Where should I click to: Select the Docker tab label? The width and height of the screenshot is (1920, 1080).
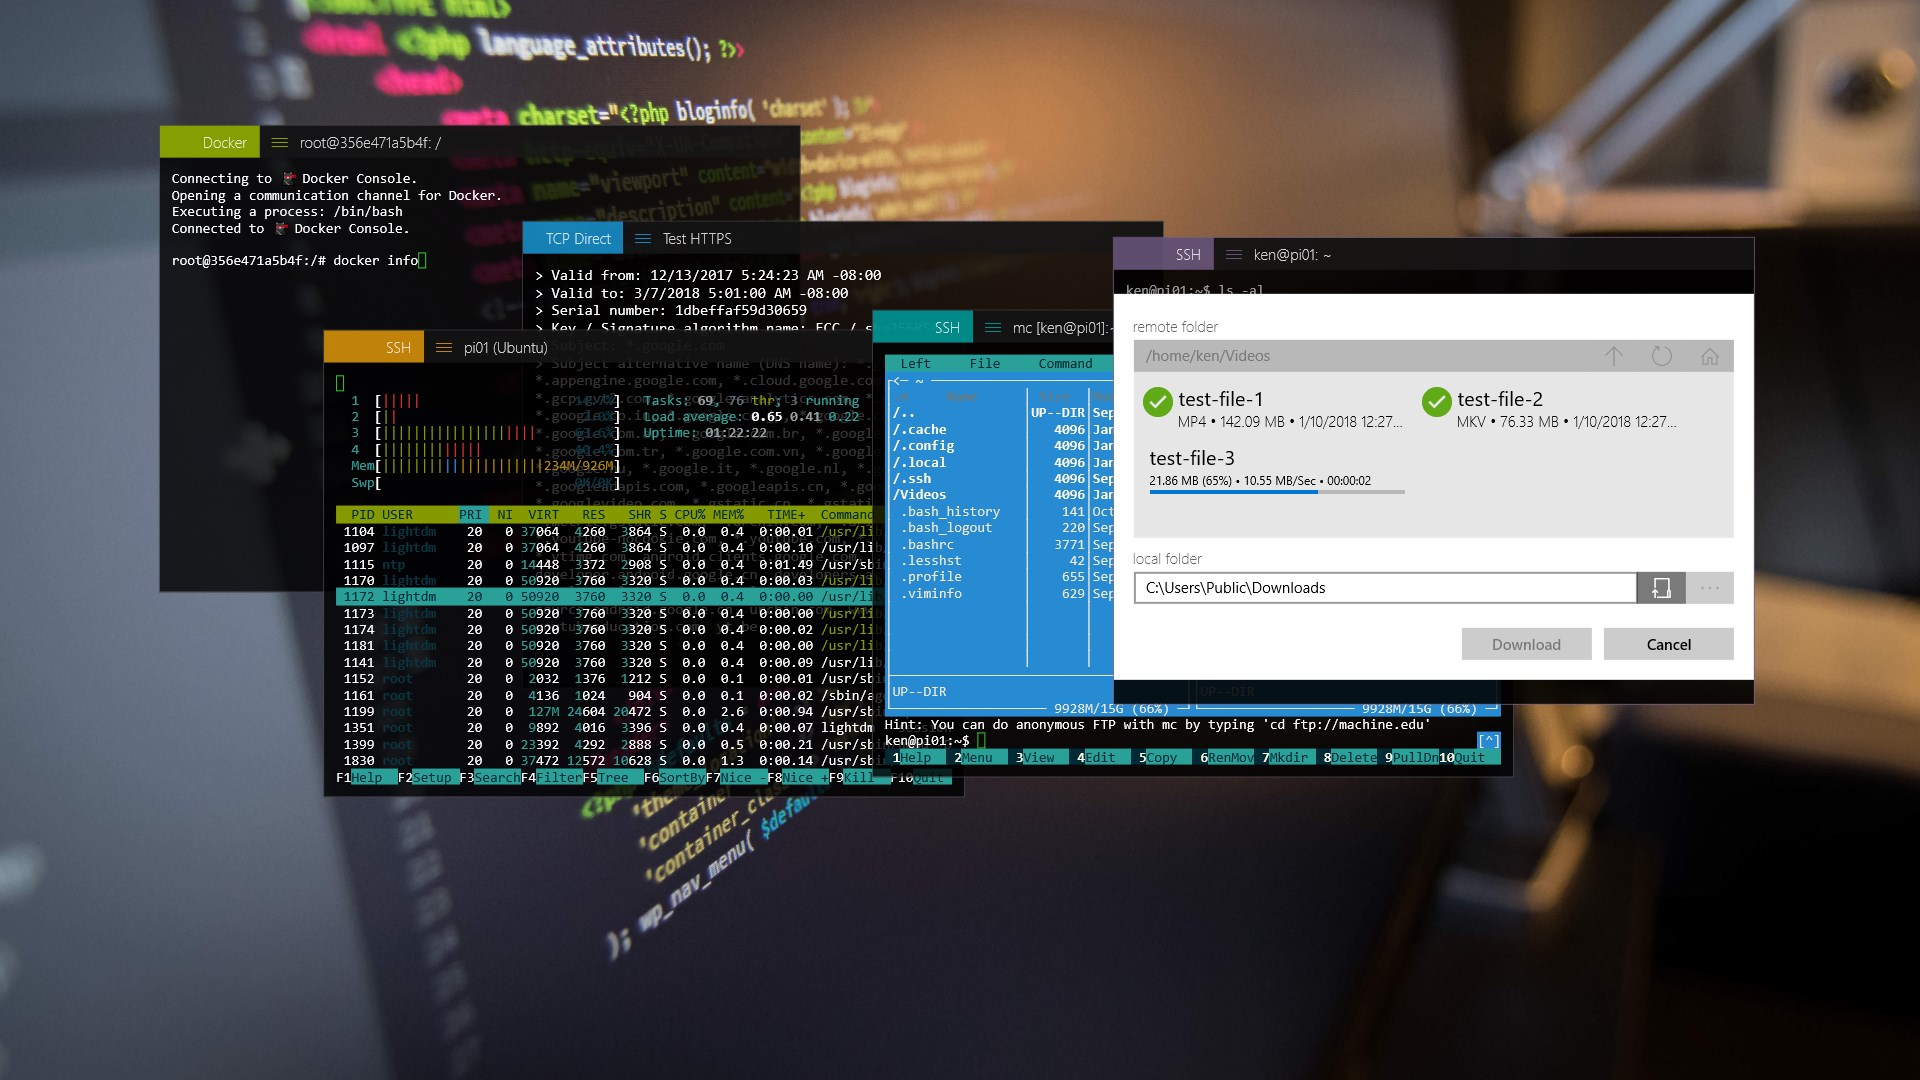224,143
